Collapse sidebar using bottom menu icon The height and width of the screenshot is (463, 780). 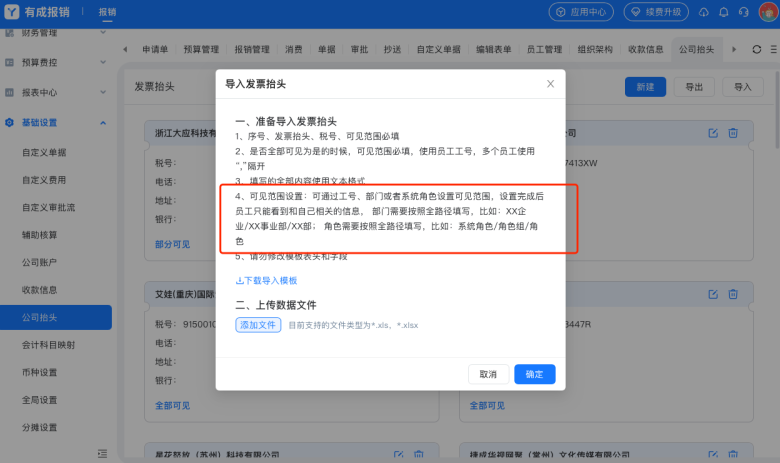(x=101, y=453)
